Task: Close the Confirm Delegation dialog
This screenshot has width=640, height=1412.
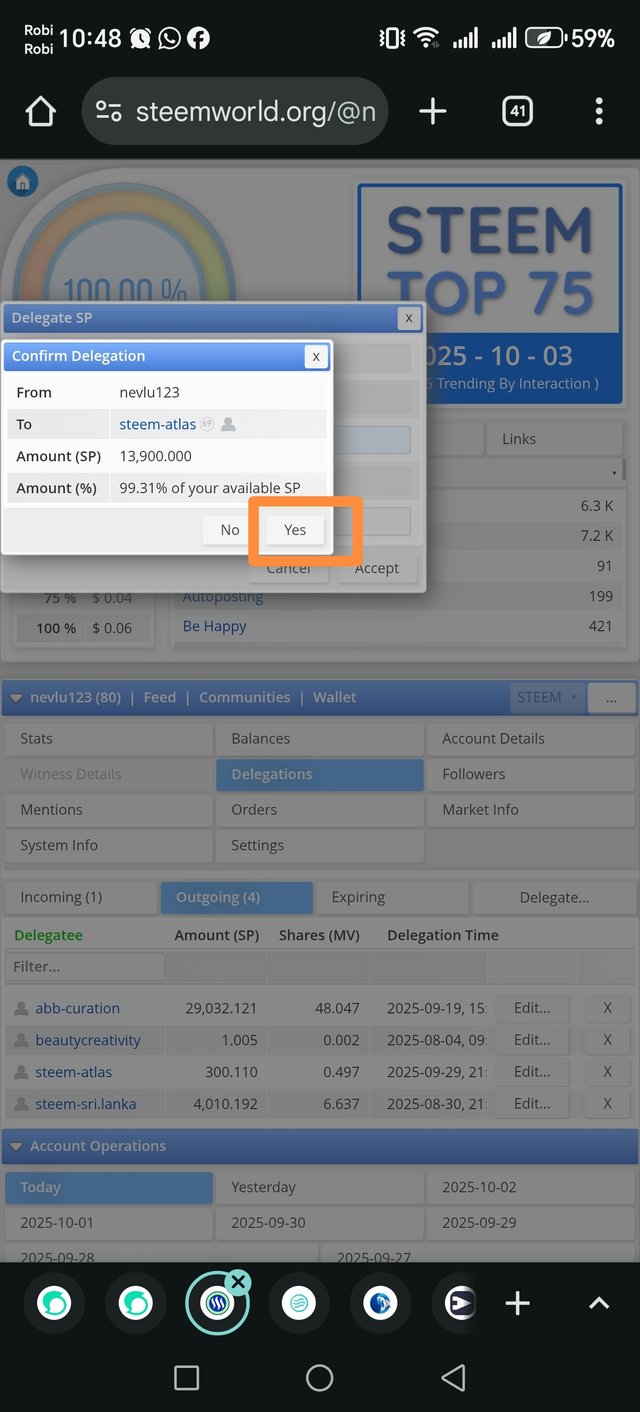Action: tap(316, 356)
